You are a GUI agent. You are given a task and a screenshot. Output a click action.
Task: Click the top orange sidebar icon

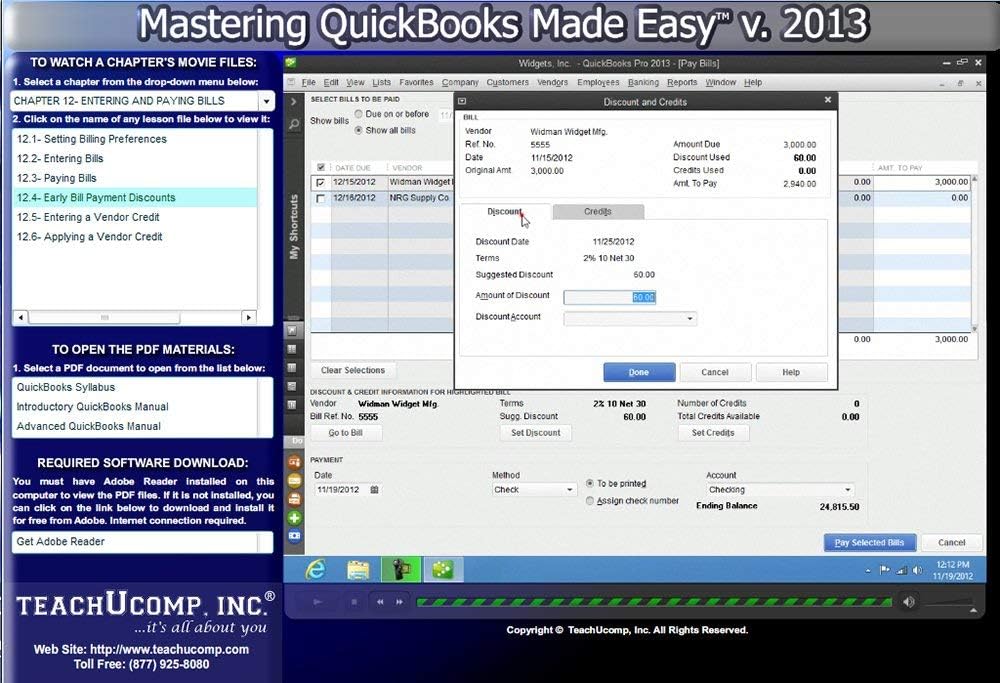pos(294,462)
